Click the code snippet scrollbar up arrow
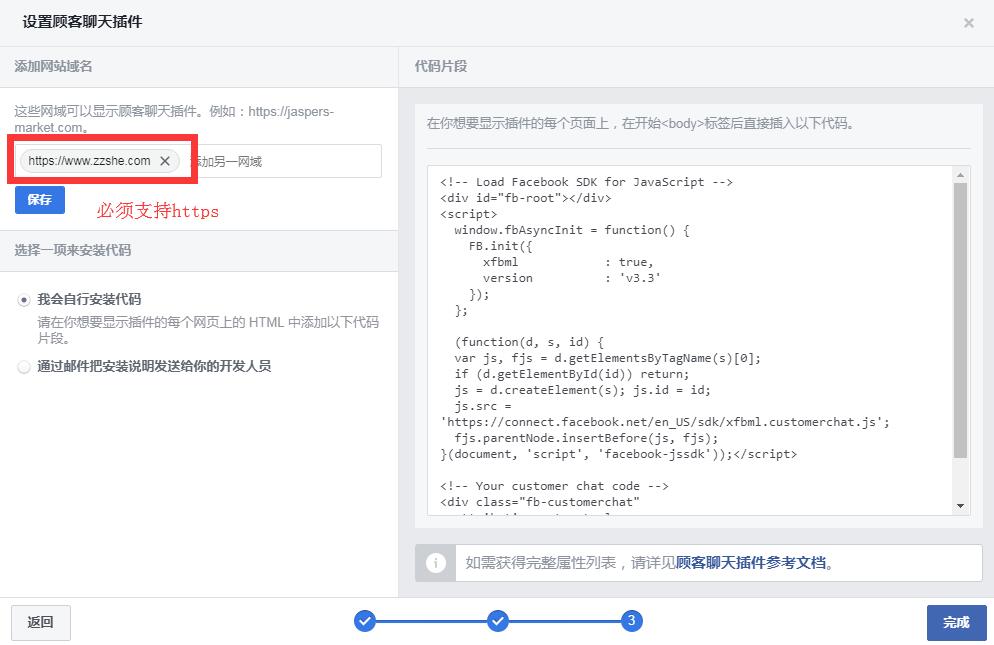The width and height of the screenshot is (994, 645). pos(960,174)
